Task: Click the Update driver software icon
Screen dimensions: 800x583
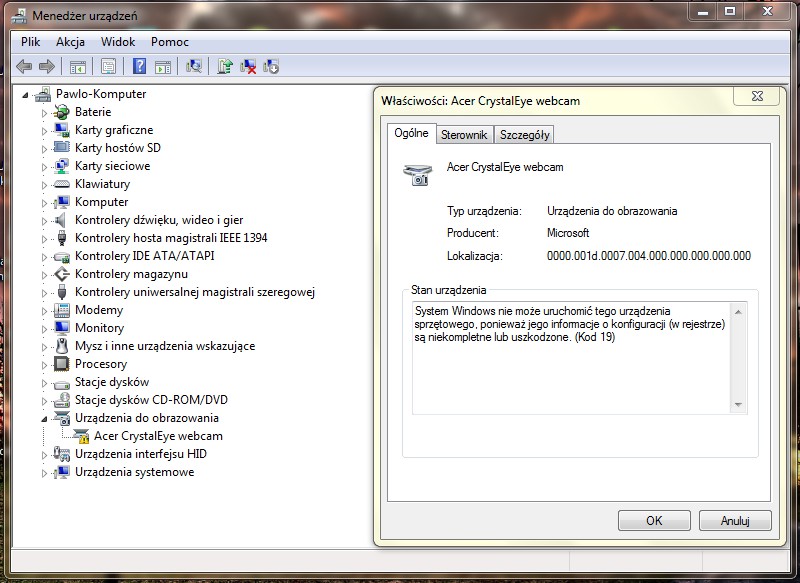Action: [x=224, y=66]
